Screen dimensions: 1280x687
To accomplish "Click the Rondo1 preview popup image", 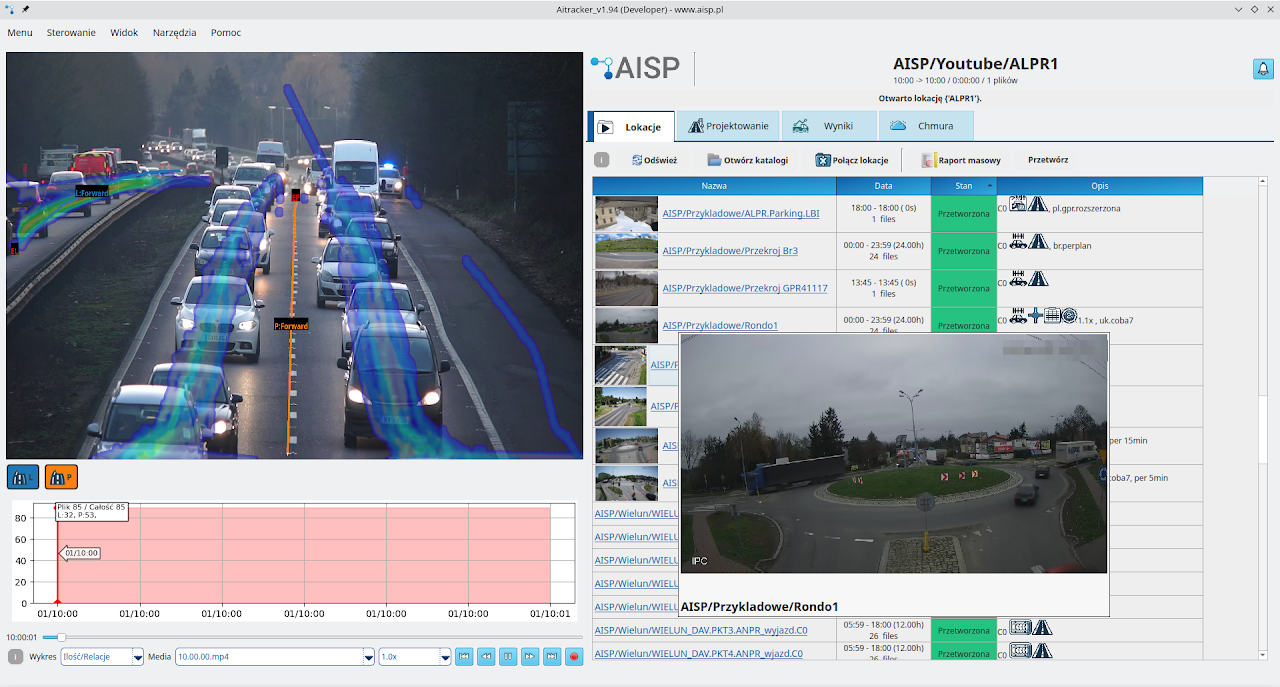I will coord(894,454).
